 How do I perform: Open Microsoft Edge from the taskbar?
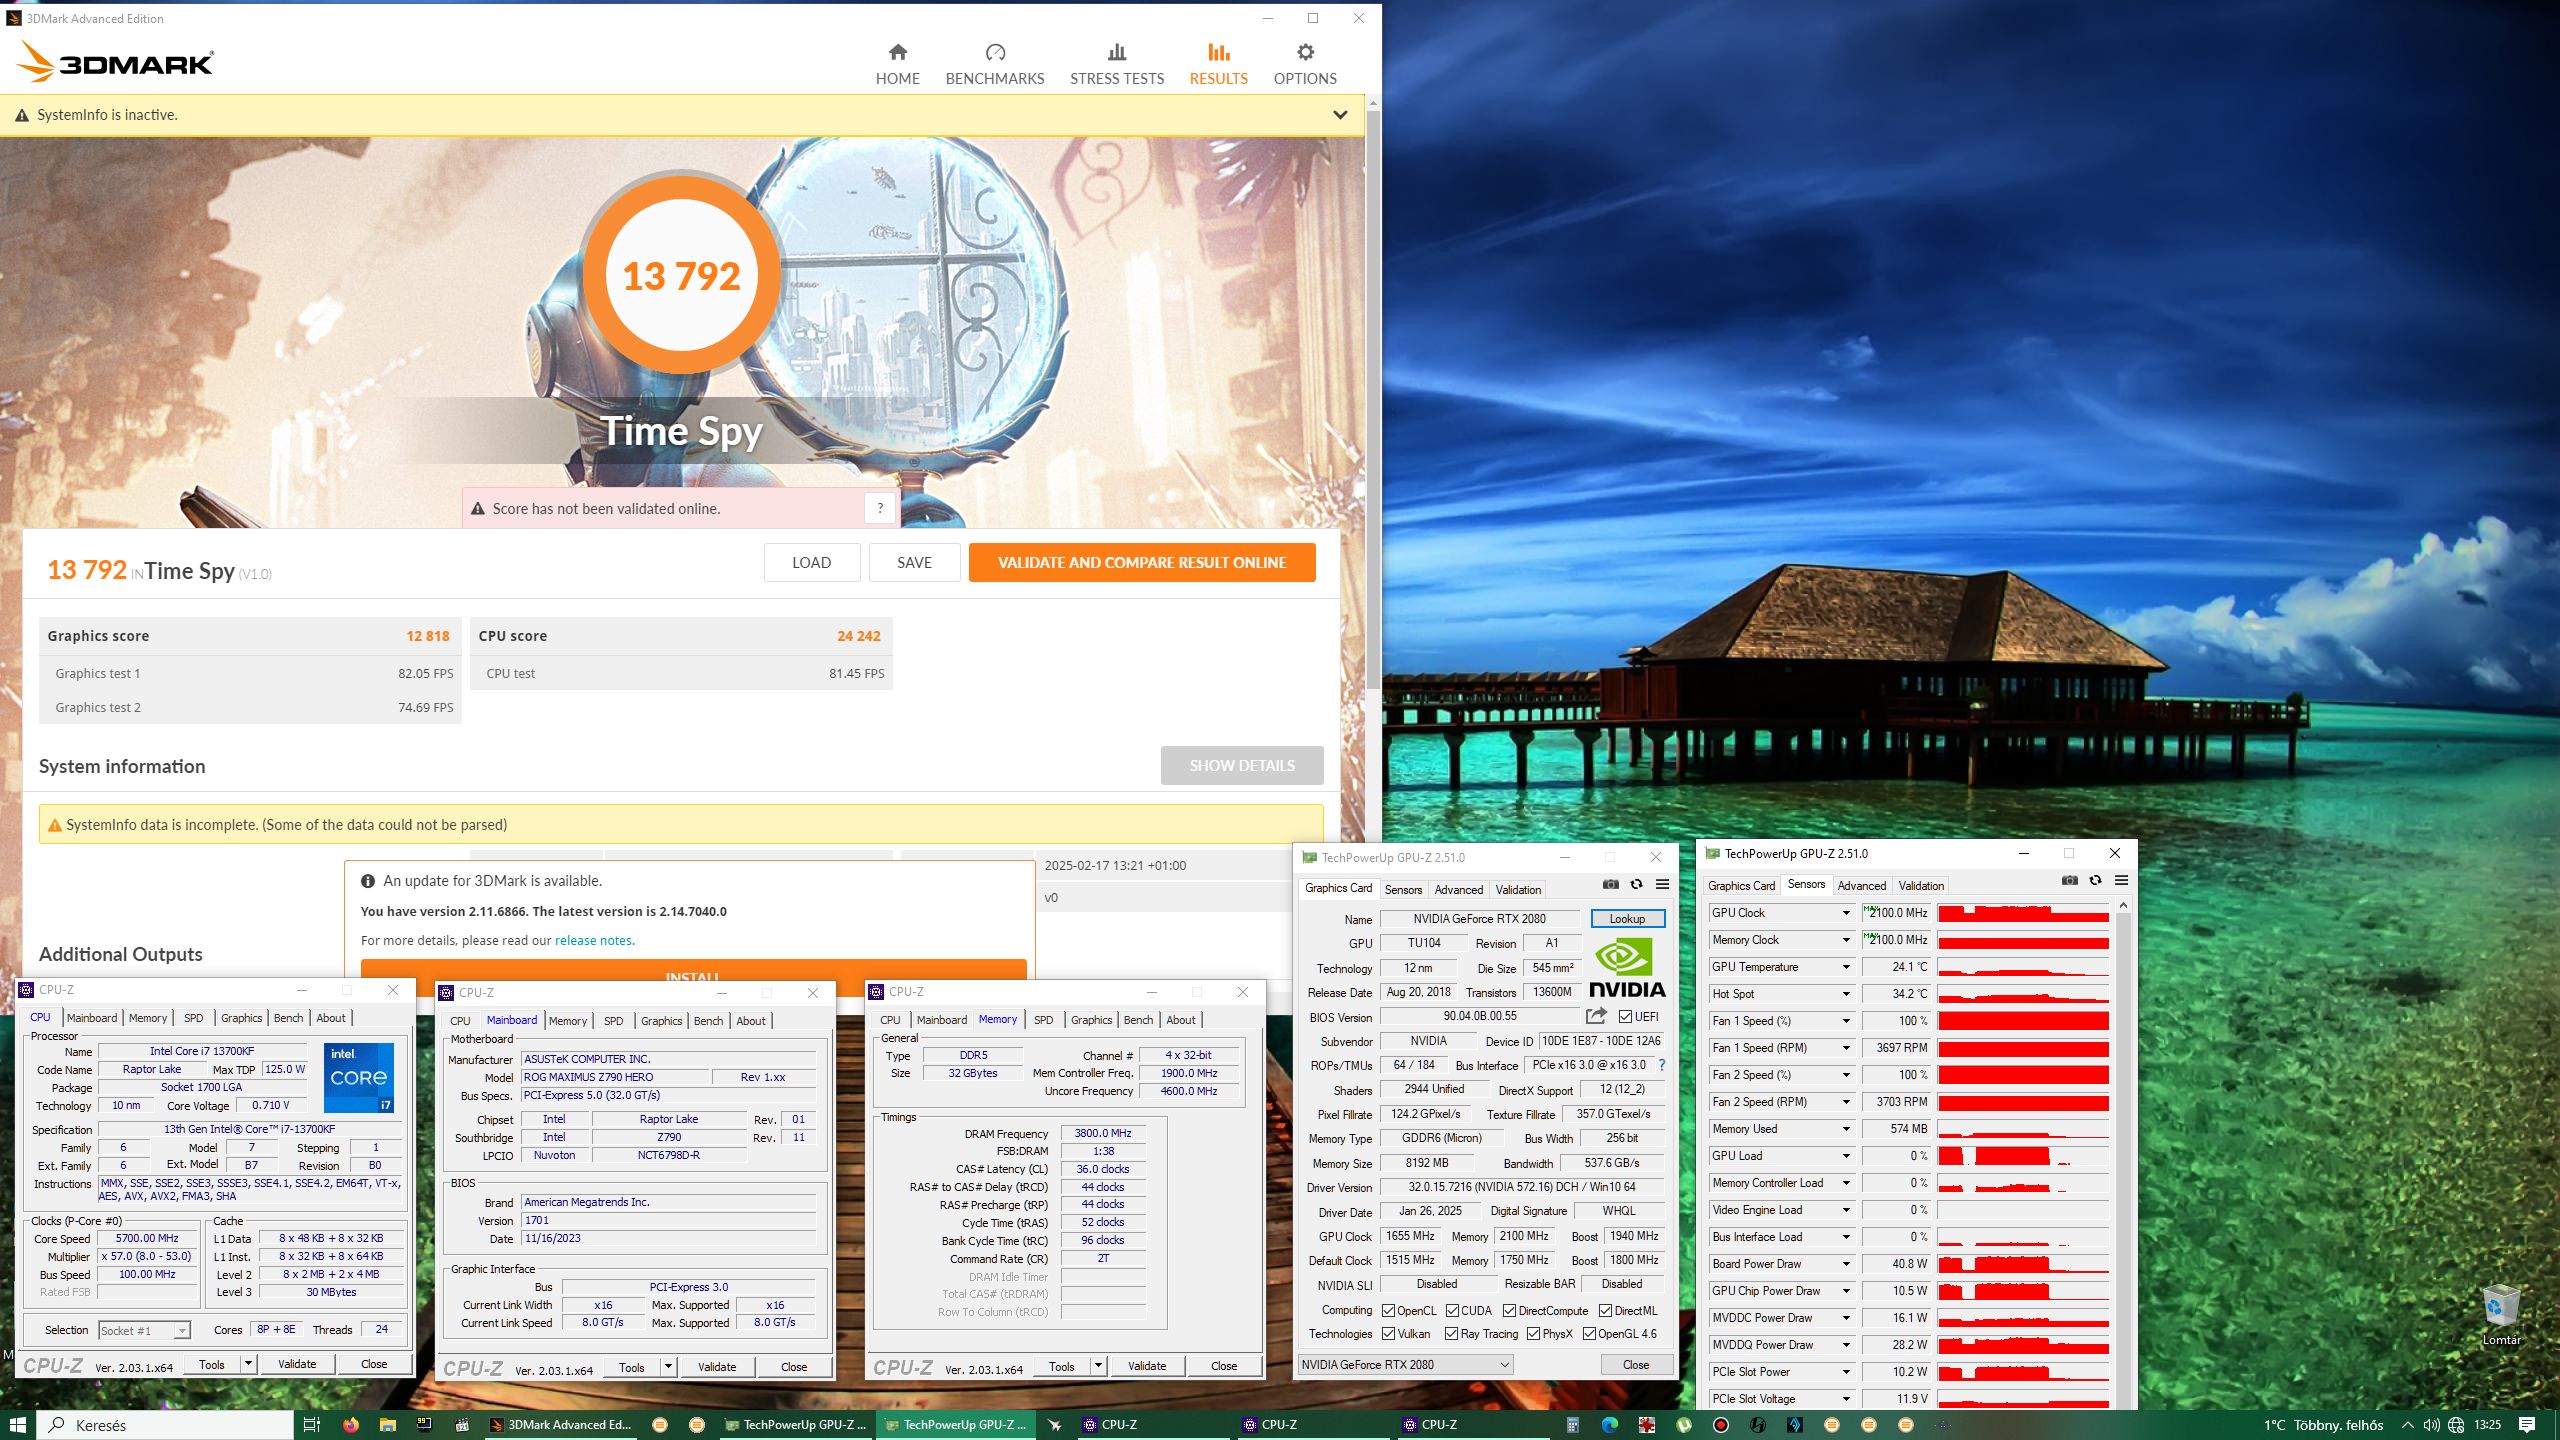[x=1609, y=1425]
